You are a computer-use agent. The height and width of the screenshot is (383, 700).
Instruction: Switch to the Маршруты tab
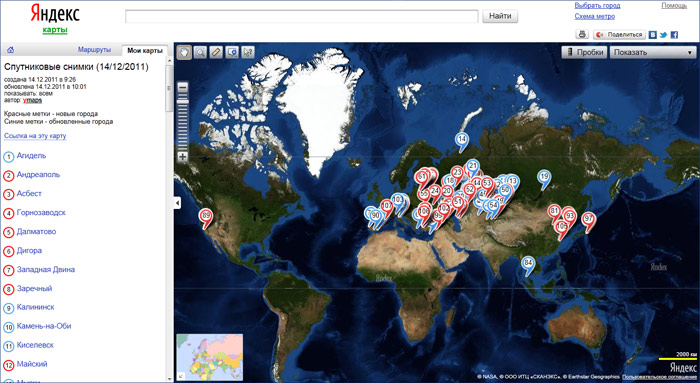(x=94, y=50)
